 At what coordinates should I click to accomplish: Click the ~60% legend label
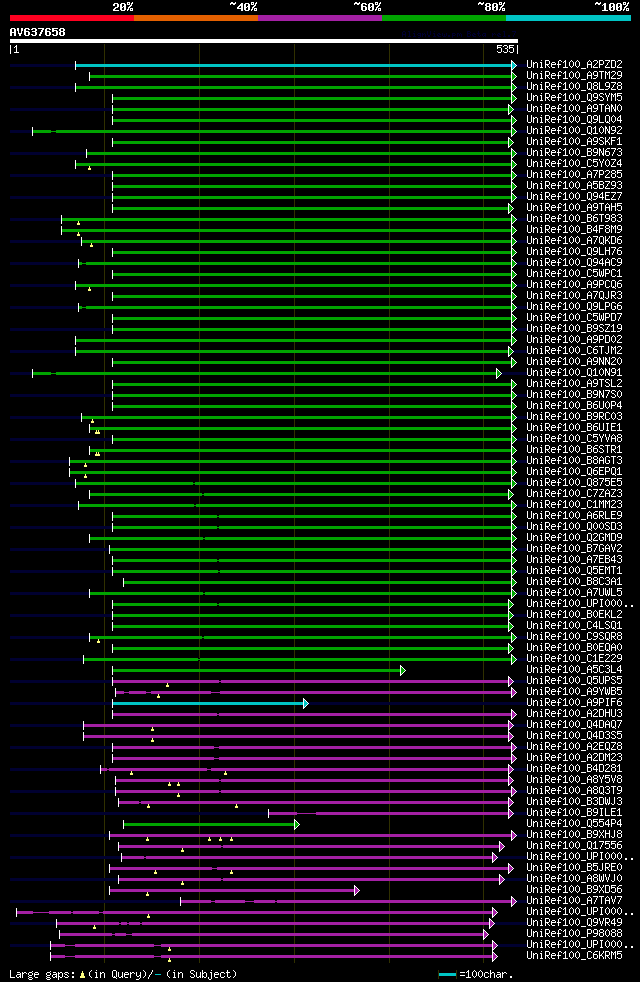coord(367,7)
